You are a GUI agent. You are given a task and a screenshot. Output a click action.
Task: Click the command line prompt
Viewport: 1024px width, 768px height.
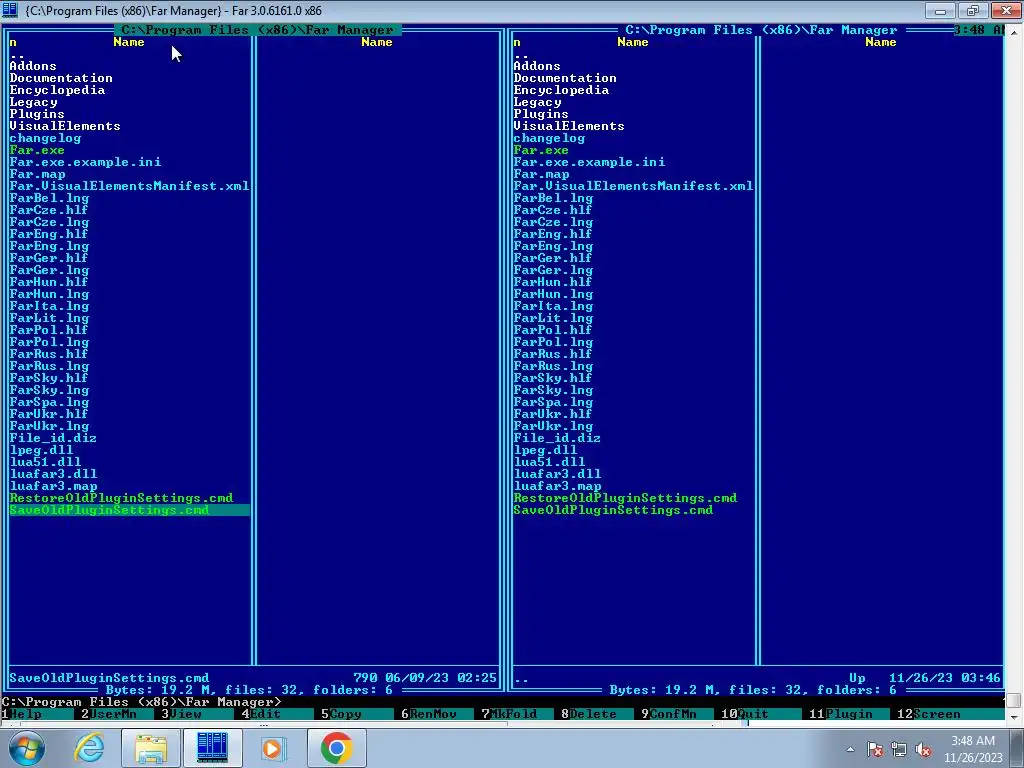click(x=142, y=702)
